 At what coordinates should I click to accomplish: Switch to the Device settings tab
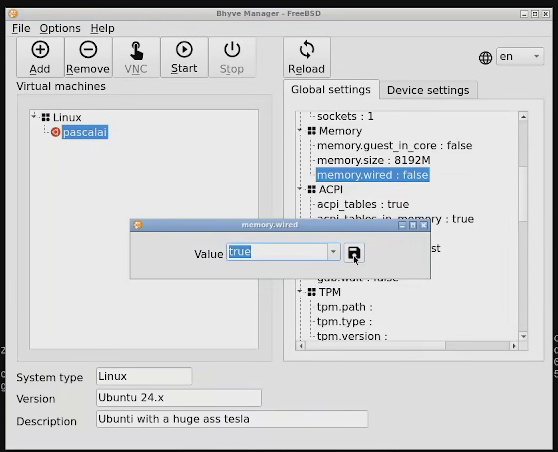[428, 90]
